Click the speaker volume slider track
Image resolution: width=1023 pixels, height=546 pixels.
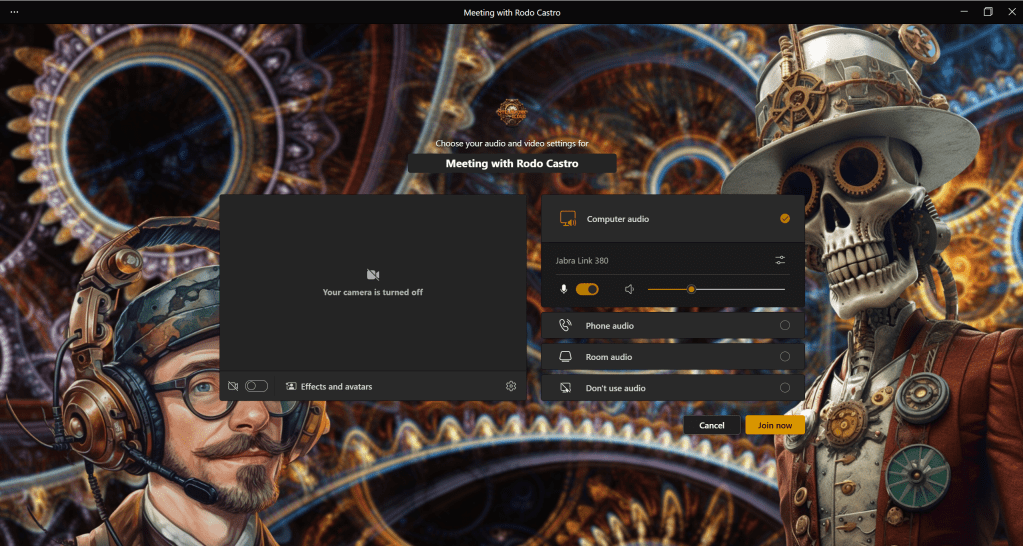click(740, 289)
